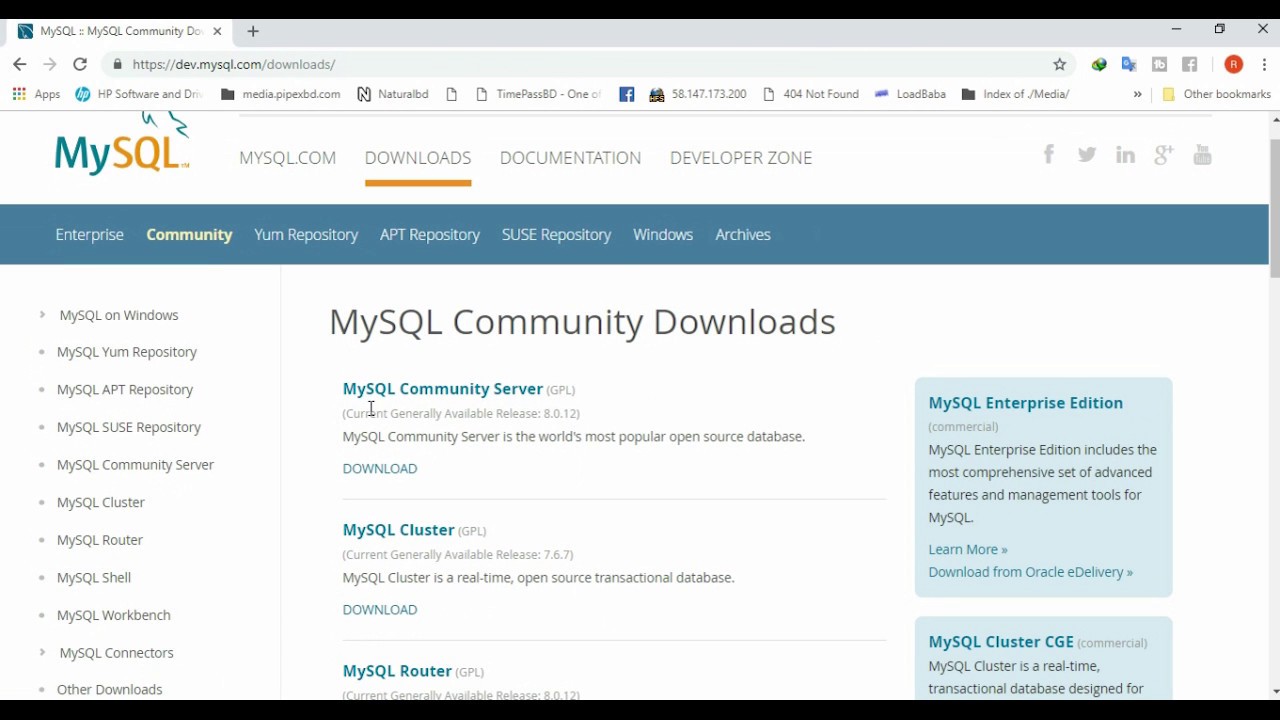Open the Facebook bookmark icon
Screen dimensions: 1280x720
coord(627,94)
